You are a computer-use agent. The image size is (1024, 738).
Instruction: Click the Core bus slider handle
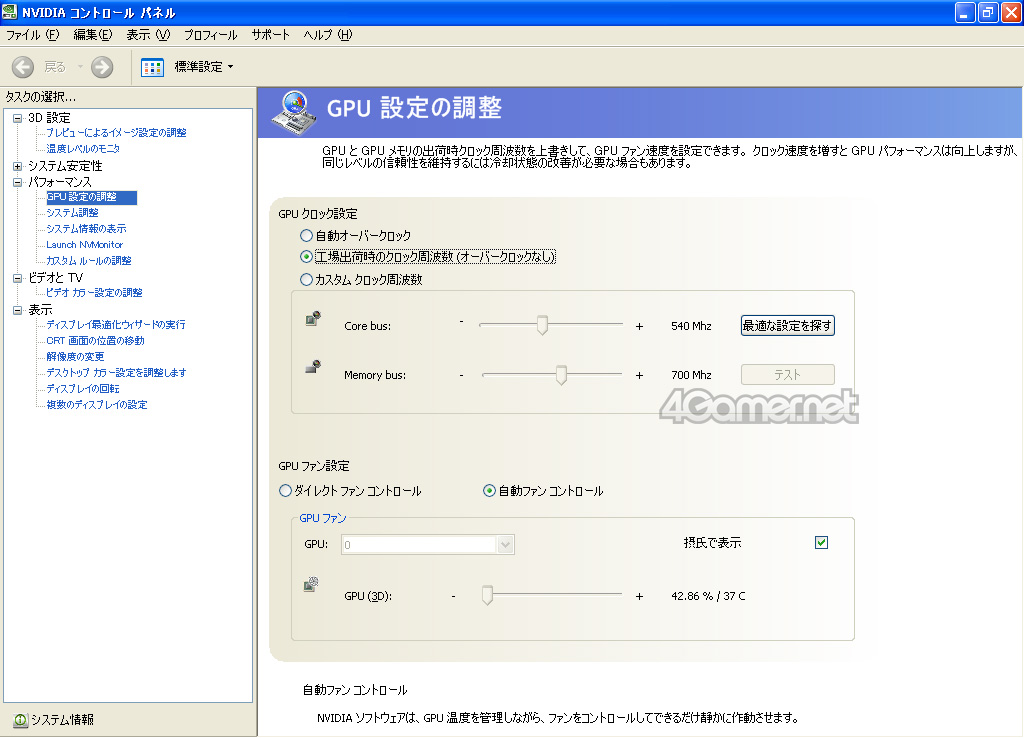(x=542, y=325)
